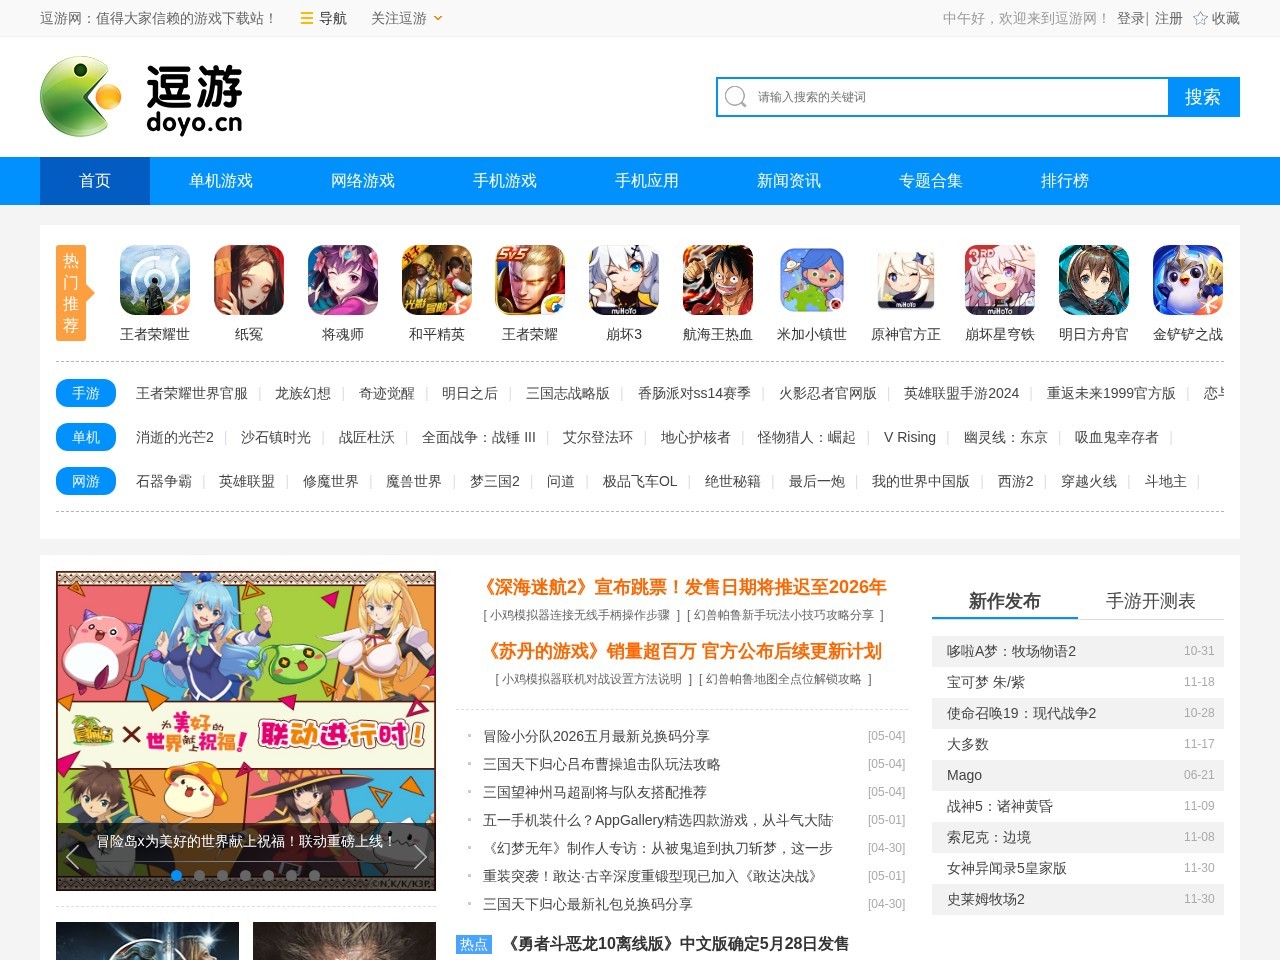Image resolution: width=1280 pixels, height=960 pixels.
Task: Open the 排行榜 nav tab
Action: (x=1065, y=181)
